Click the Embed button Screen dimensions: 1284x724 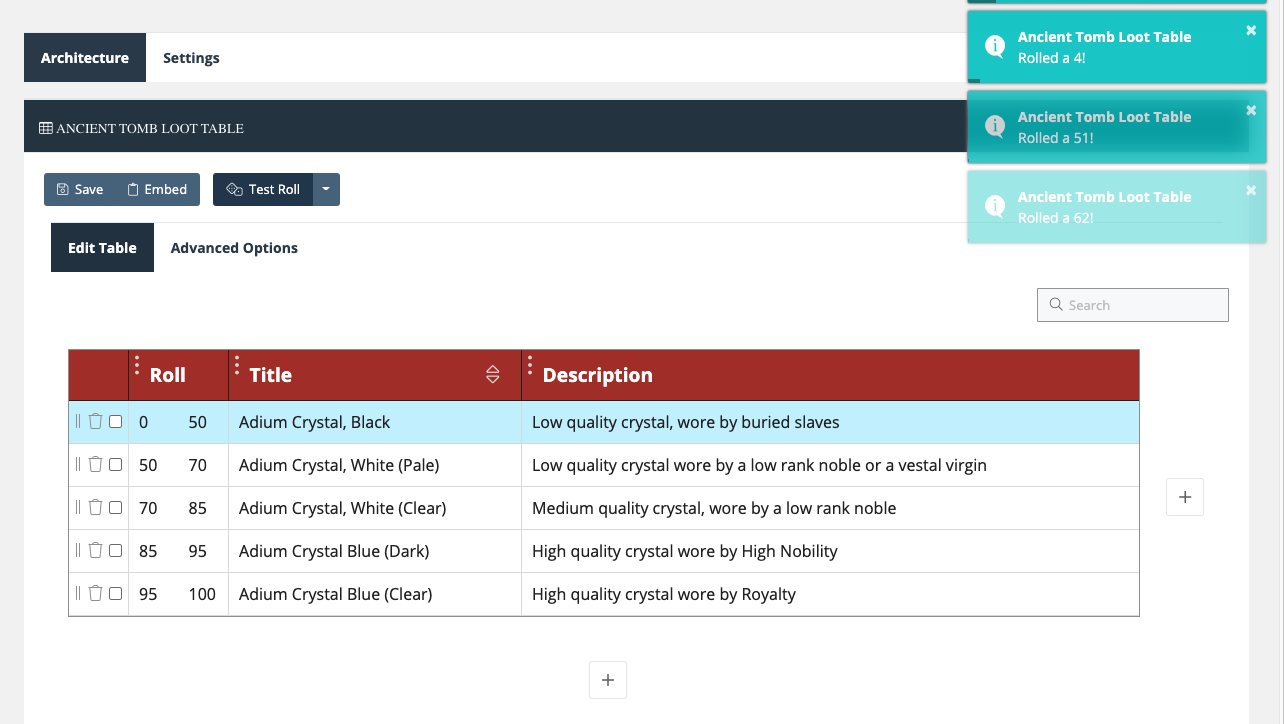[157, 190]
